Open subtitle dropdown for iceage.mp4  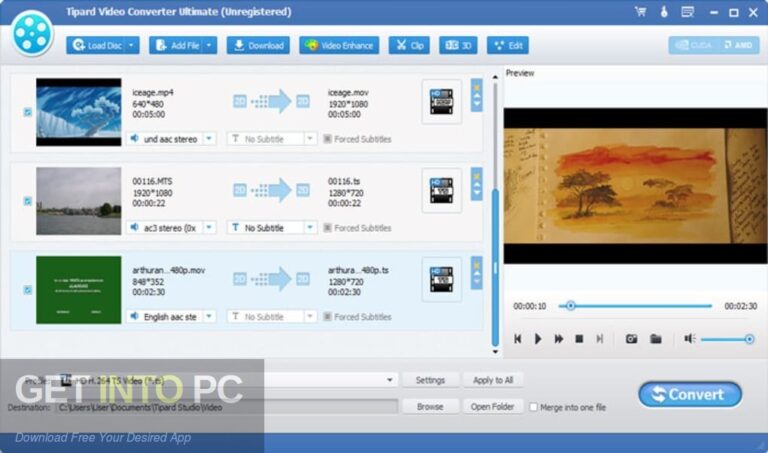click(310, 139)
